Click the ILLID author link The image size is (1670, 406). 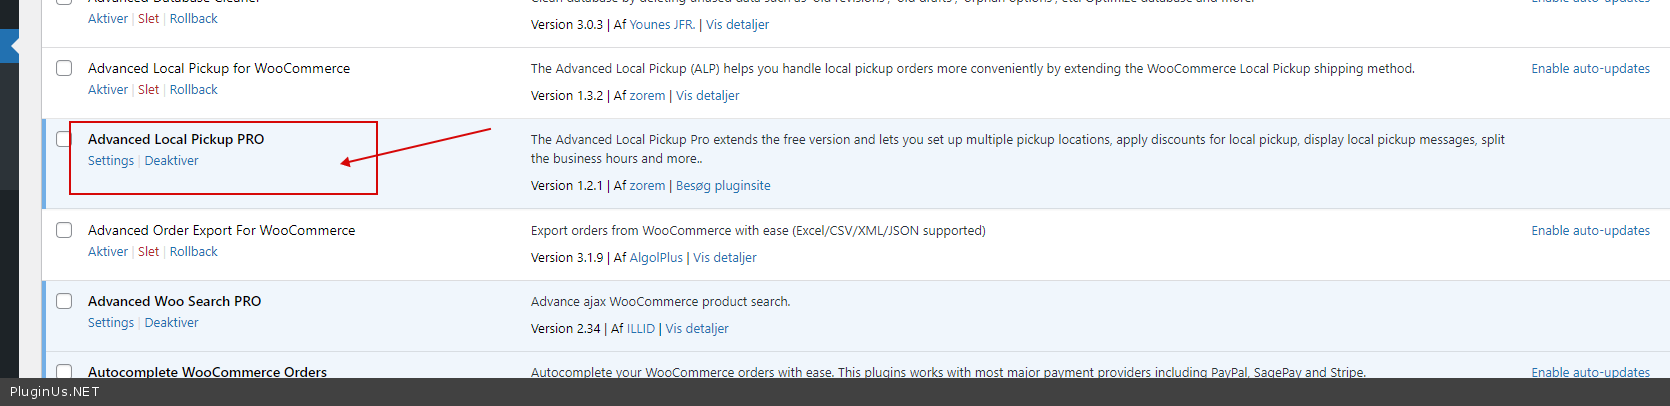click(x=640, y=329)
